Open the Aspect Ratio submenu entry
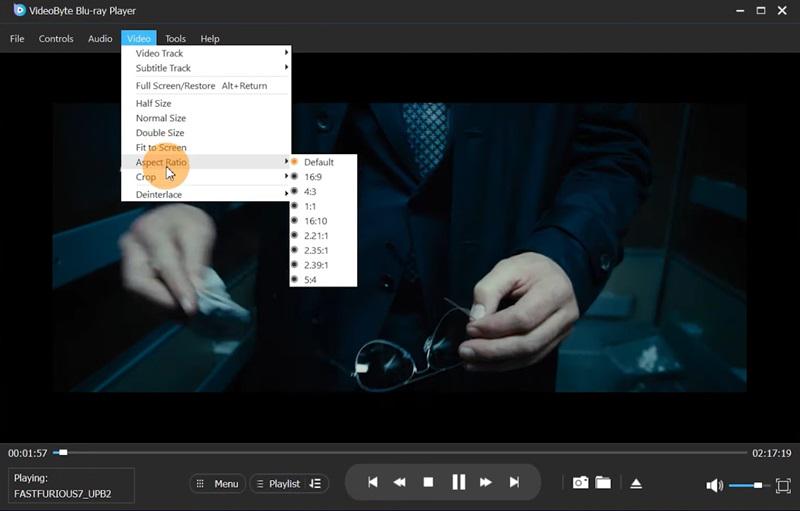Viewport: 800px width, 511px height. click(206, 162)
